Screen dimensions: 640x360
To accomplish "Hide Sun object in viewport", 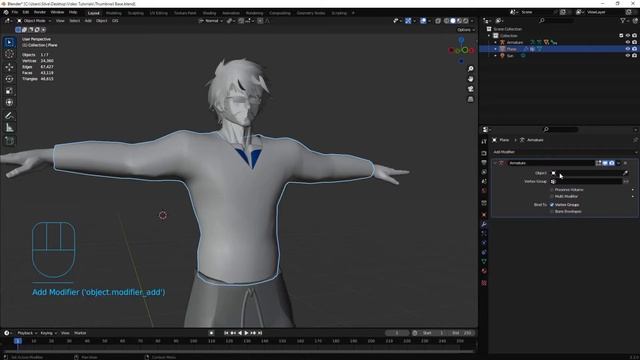I will pyautogui.click(x=628, y=56).
